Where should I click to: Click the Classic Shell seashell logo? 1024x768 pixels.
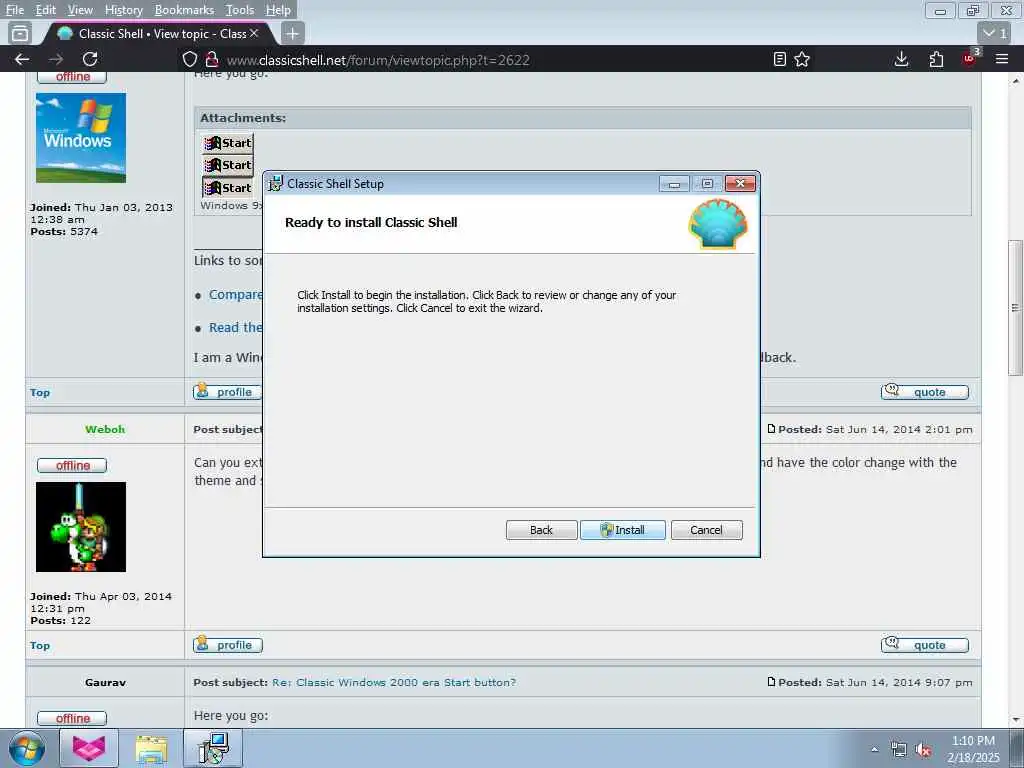[718, 224]
